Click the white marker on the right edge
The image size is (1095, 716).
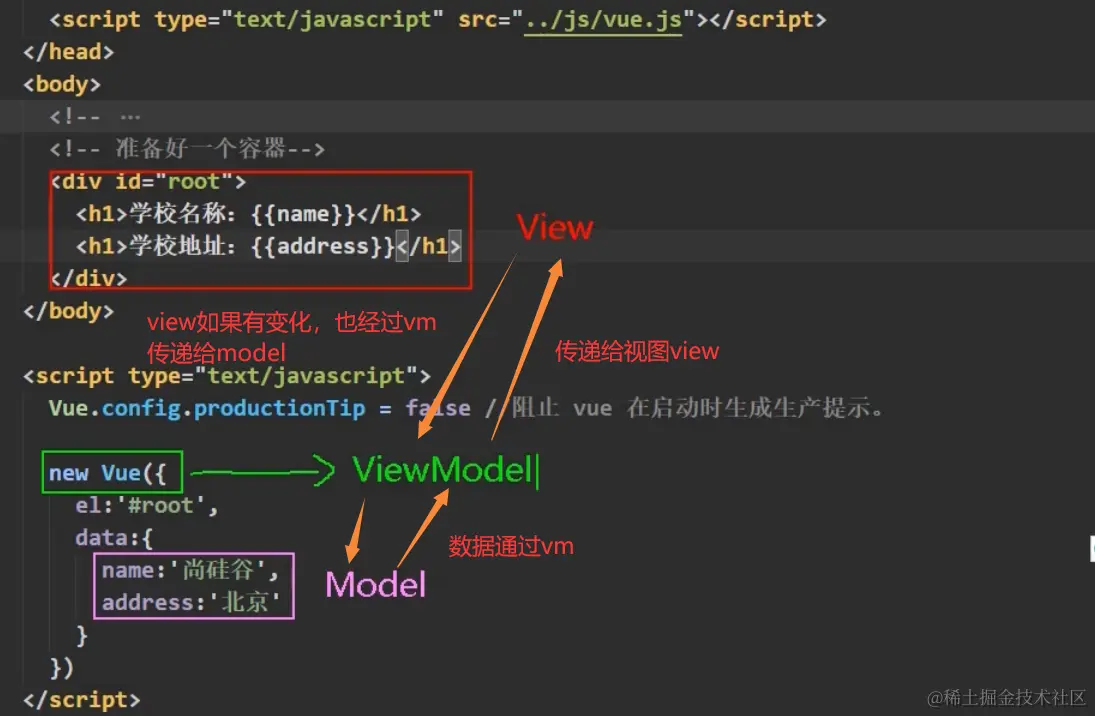pyautogui.click(x=1090, y=548)
